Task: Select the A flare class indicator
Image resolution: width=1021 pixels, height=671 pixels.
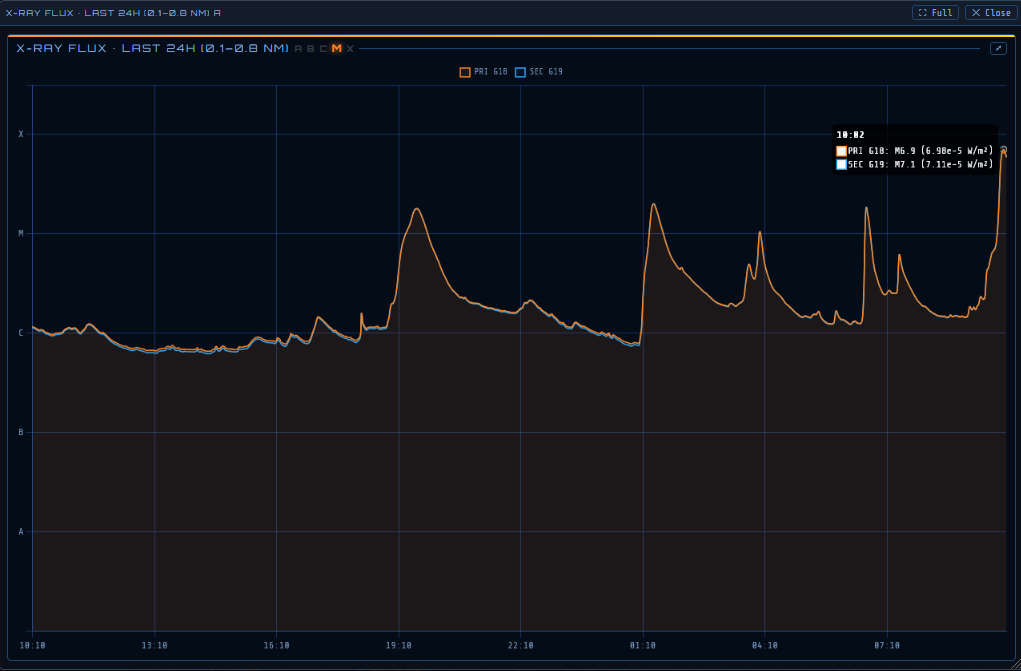Action: tap(298, 49)
